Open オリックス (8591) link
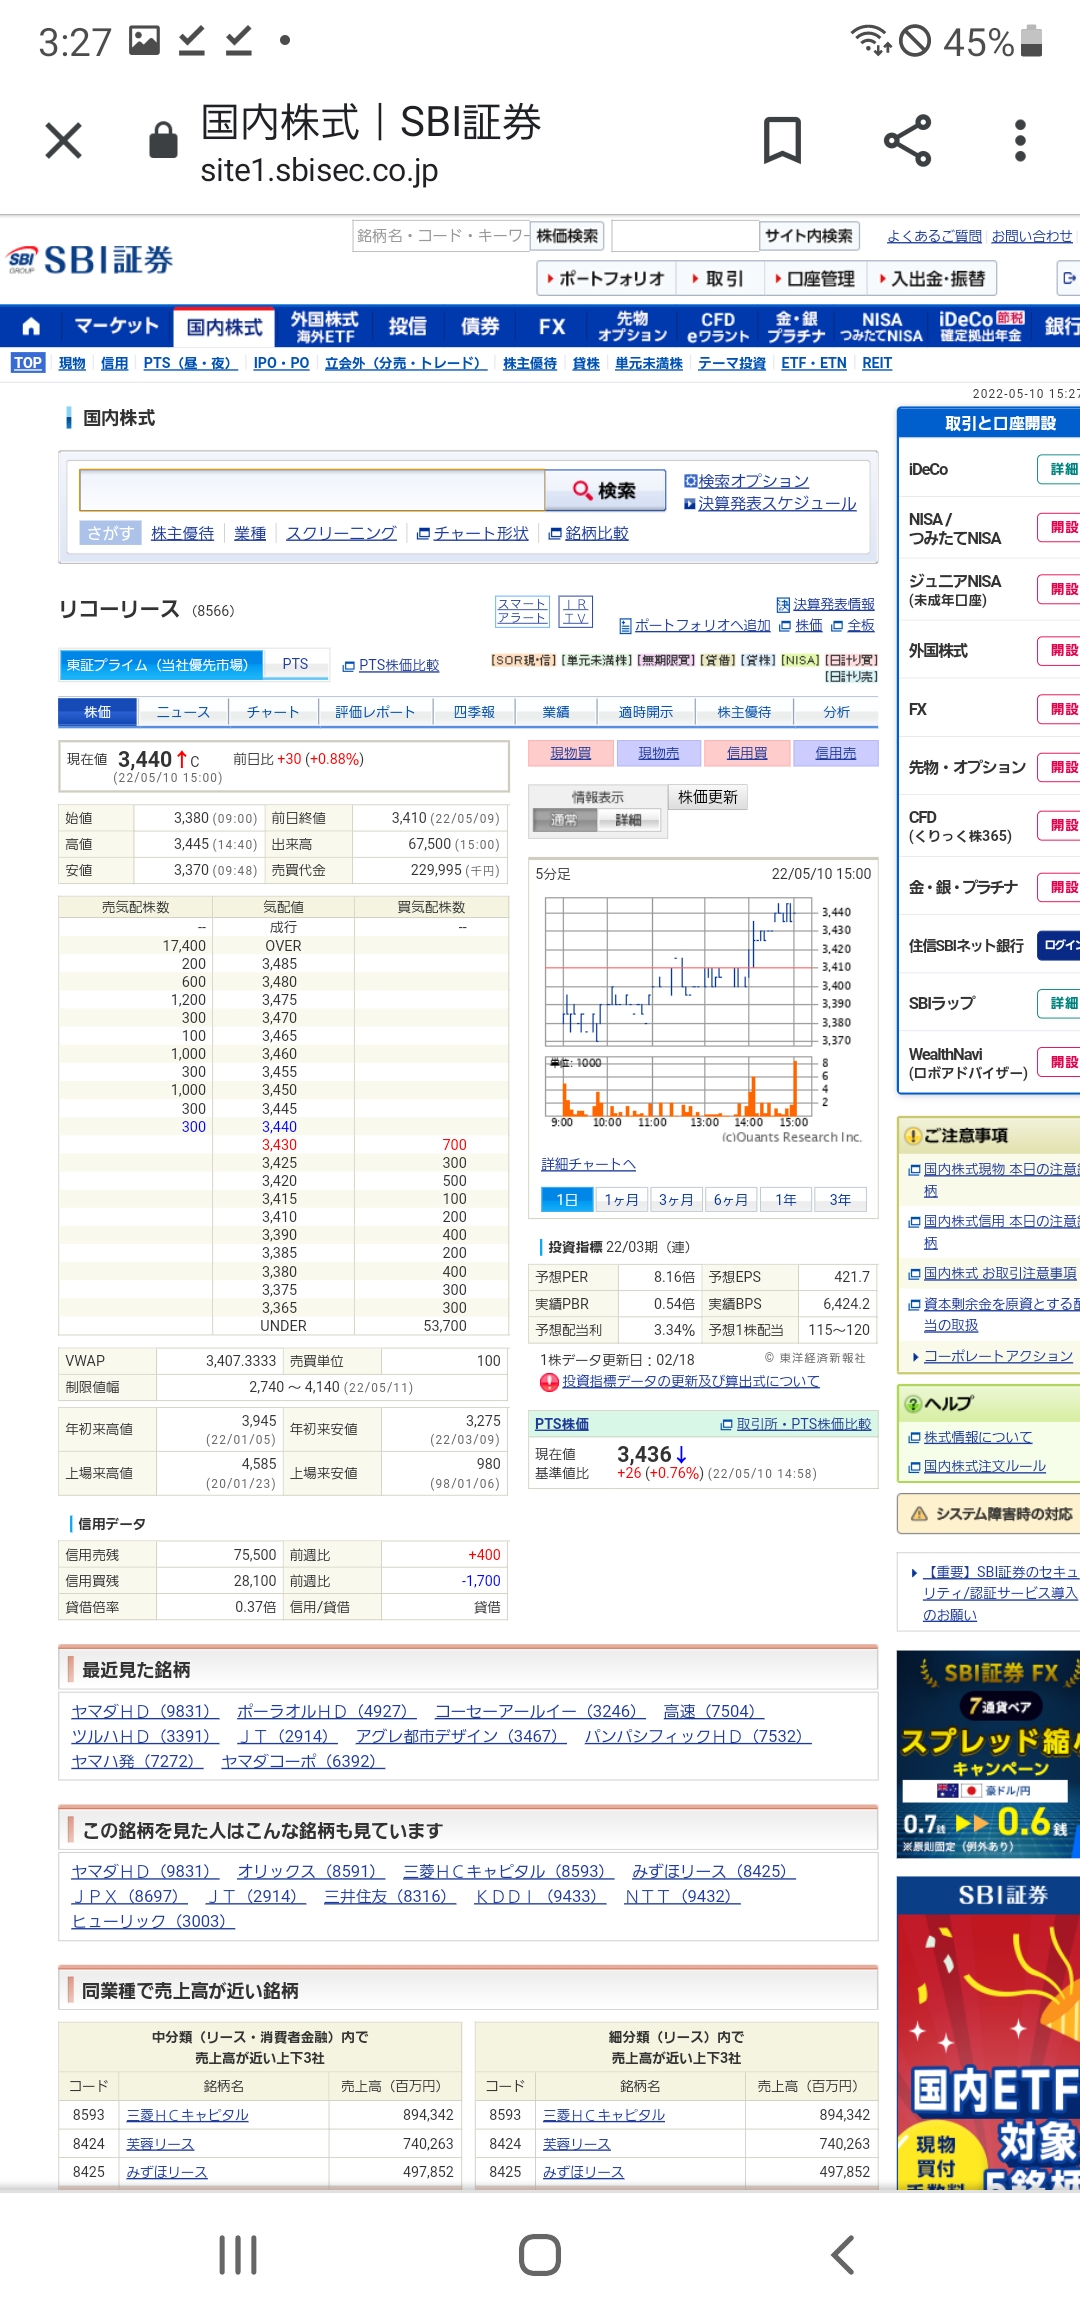1080x2316 pixels. pos(310,1871)
